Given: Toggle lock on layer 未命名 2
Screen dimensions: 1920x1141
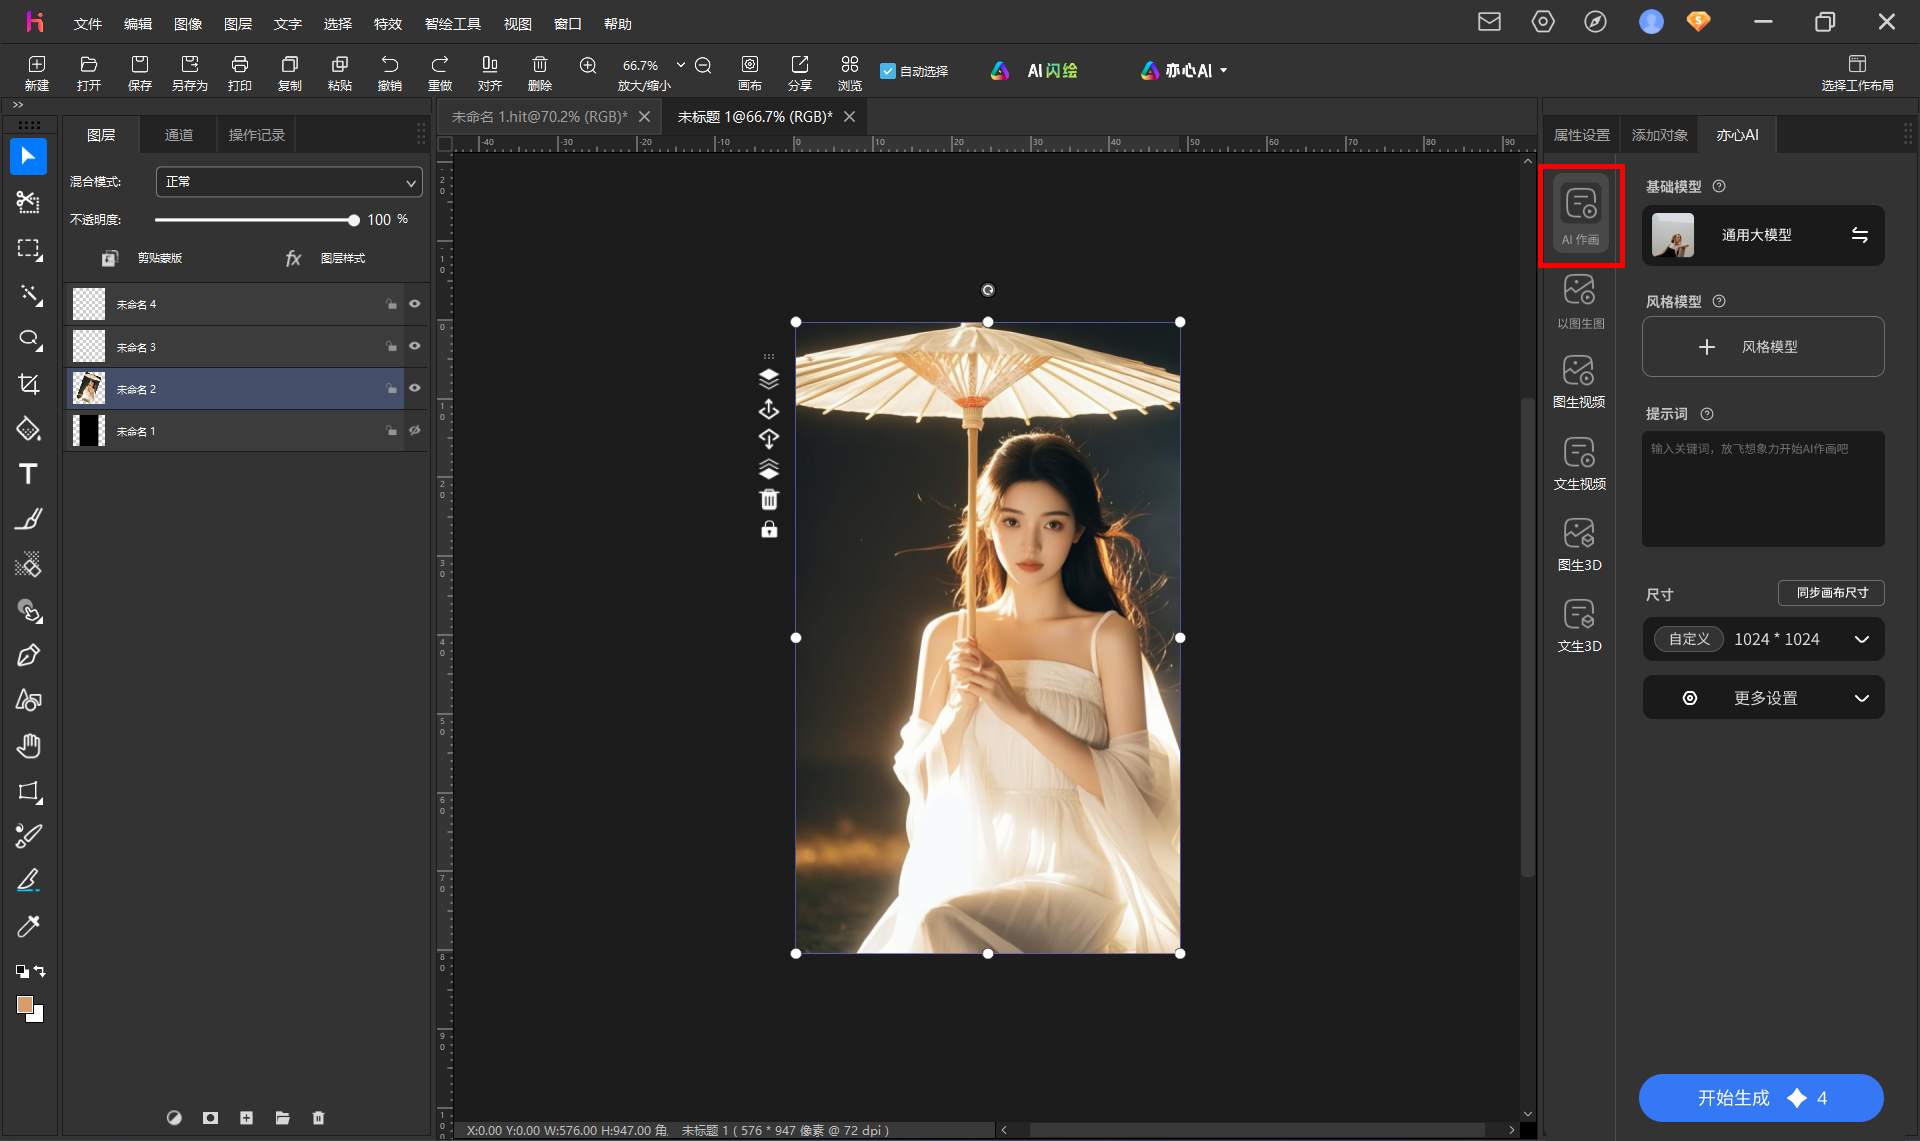Looking at the screenshot, I should click(391, 388).
